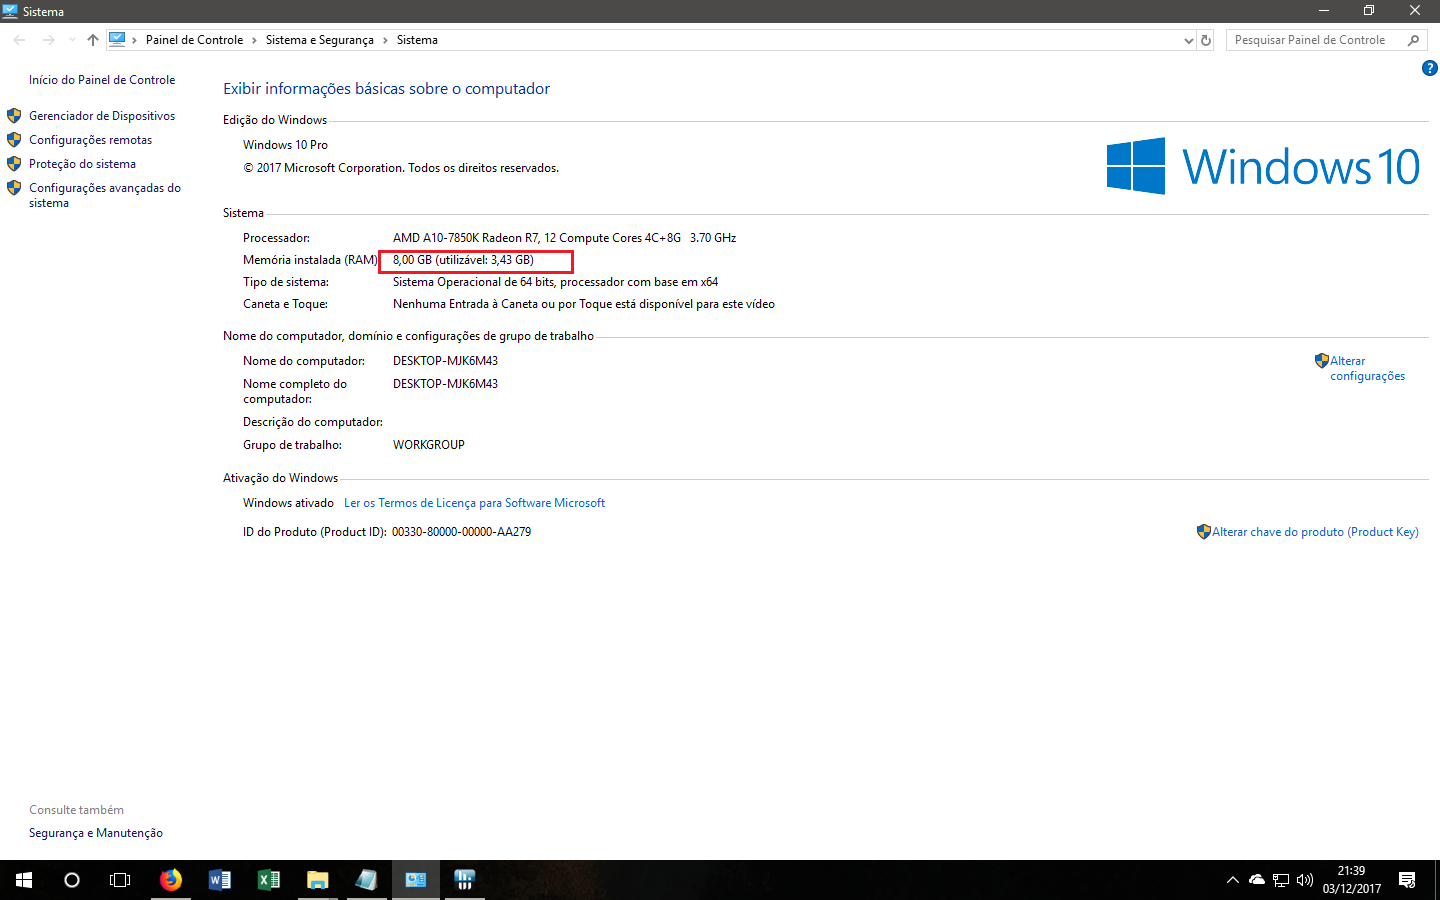Refresh the page with refresh button
This screenshot has width=1440, height=900.
click(1206, 40)
